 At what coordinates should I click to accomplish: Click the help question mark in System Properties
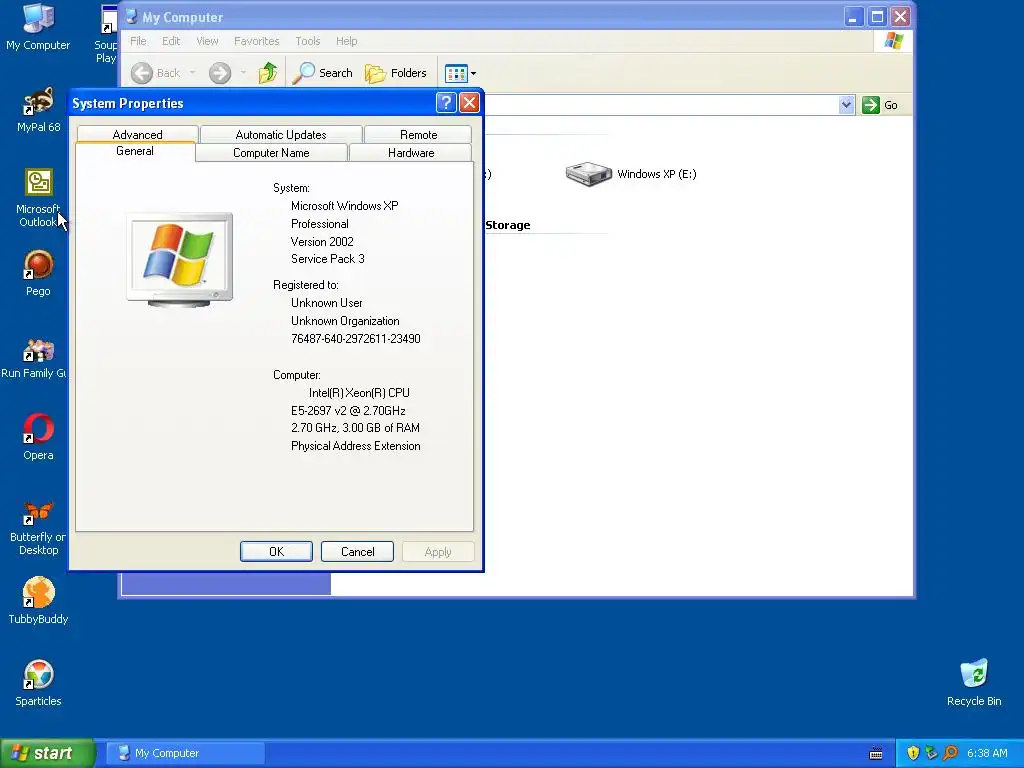tap(445, 103)
